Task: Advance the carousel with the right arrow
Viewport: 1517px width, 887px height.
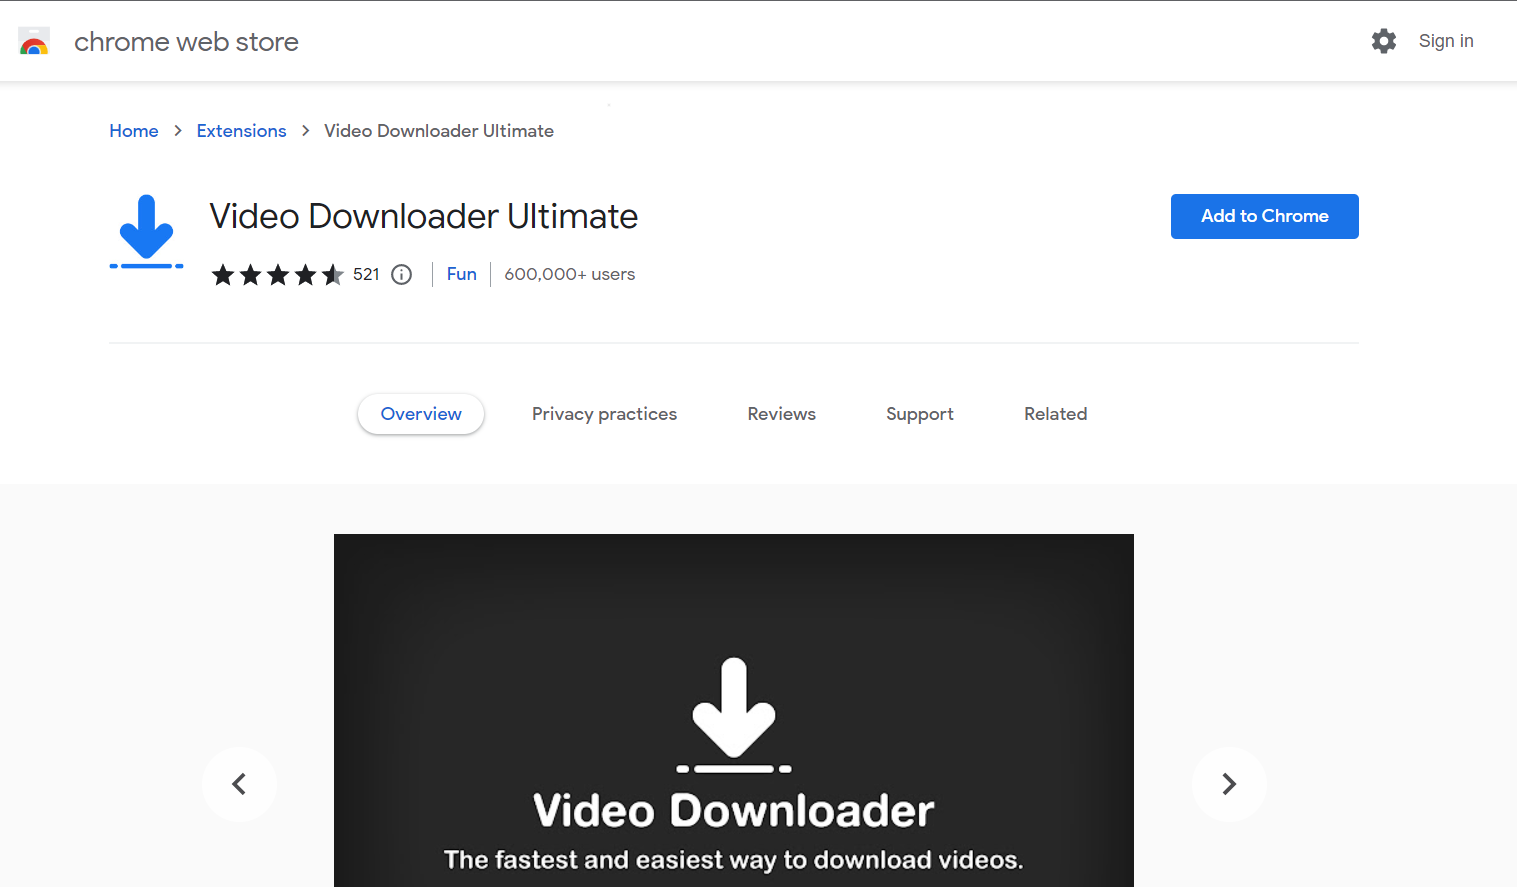Action: (1229, 785)
